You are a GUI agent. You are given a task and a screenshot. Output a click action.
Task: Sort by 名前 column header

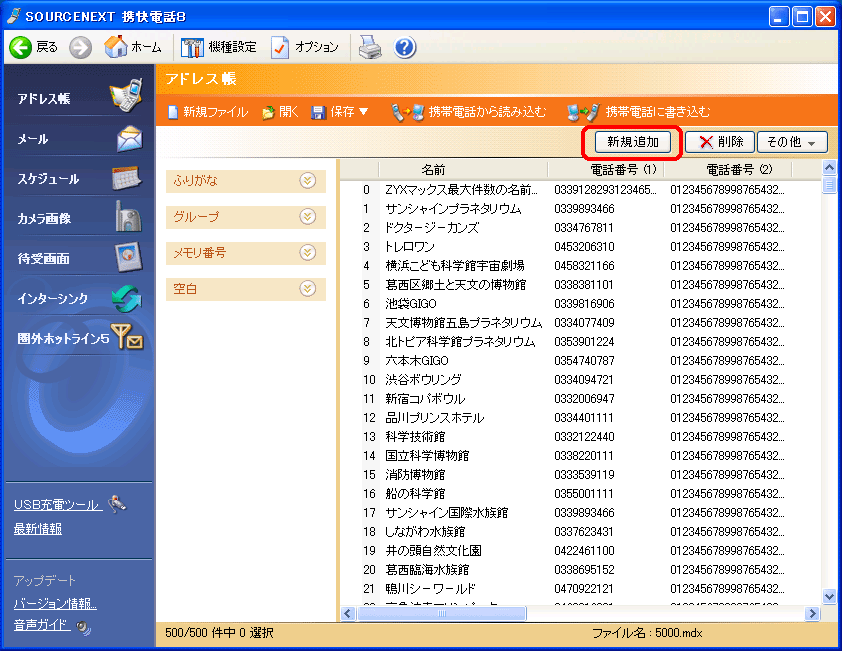pos(463,170)
